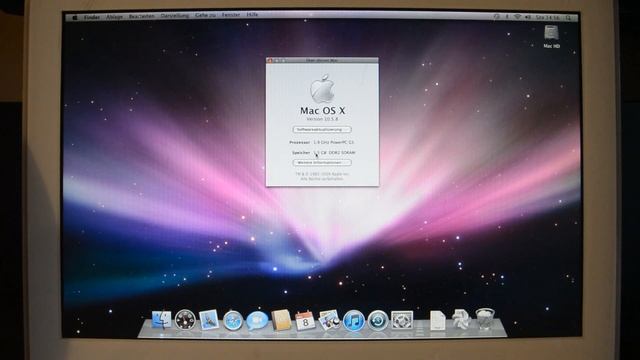Click the Softwareaktualisierung button

322,130
